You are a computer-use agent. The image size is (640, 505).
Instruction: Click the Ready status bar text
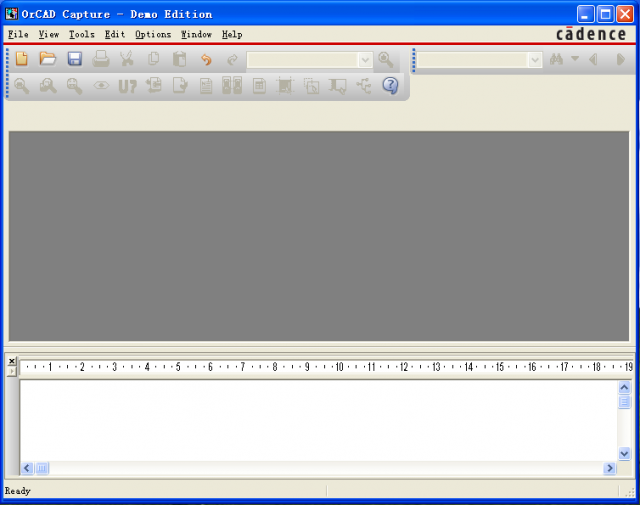tap(18, 491)
